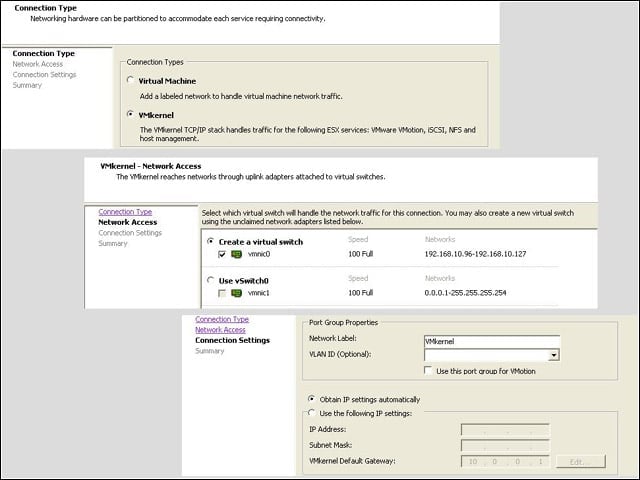Choose Use vSwitch0 option

[x=211, y=280]
